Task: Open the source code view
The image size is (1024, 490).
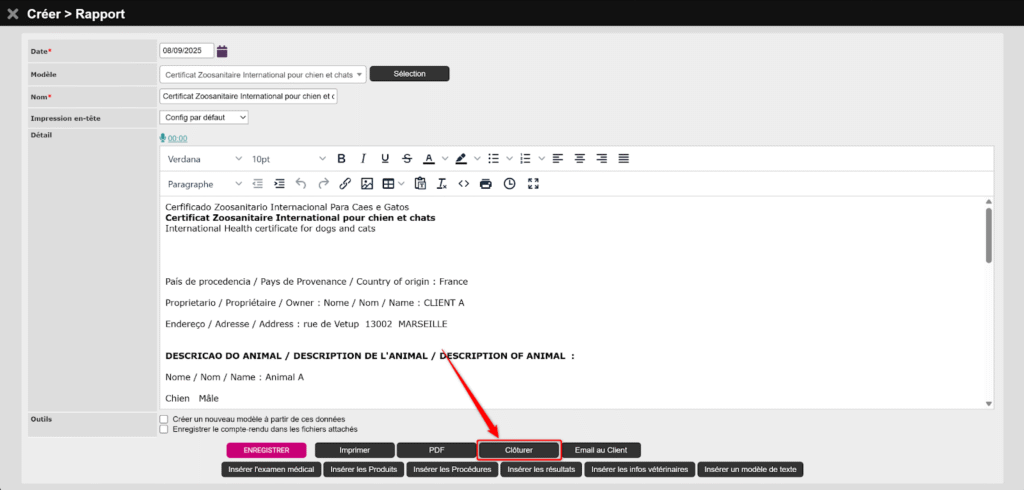Action: [x=464, y=184]
